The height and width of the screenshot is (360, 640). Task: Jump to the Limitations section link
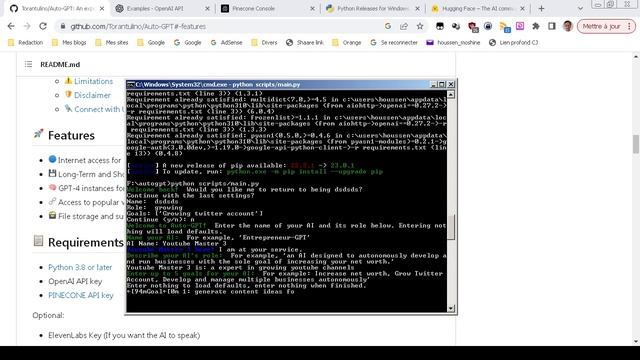tap(93, 81)
